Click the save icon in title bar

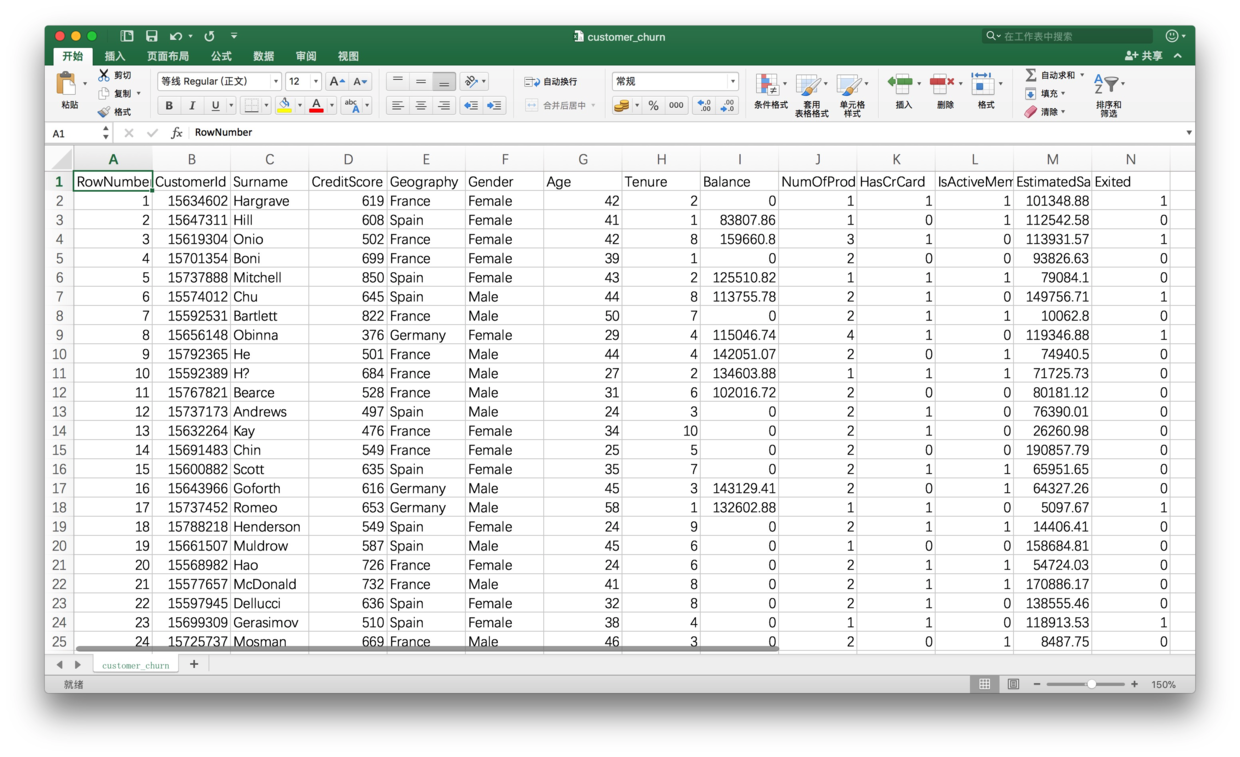pyautogui.click(x=151, y=36)
